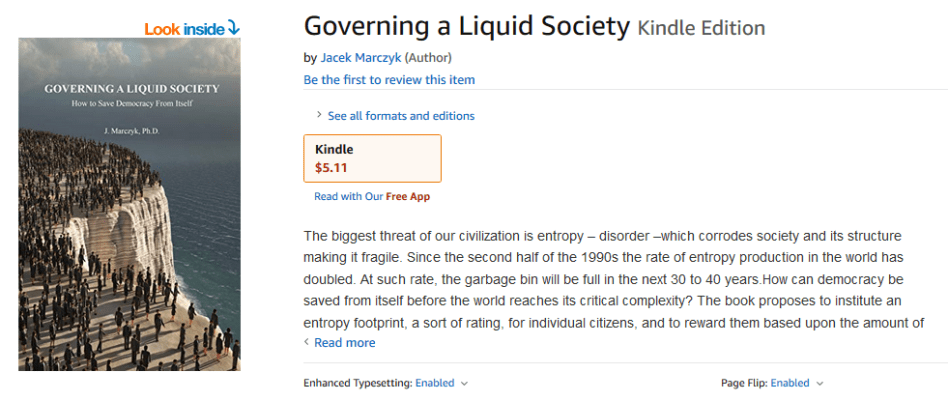Select the Kindle format box

tap(372, 158)
